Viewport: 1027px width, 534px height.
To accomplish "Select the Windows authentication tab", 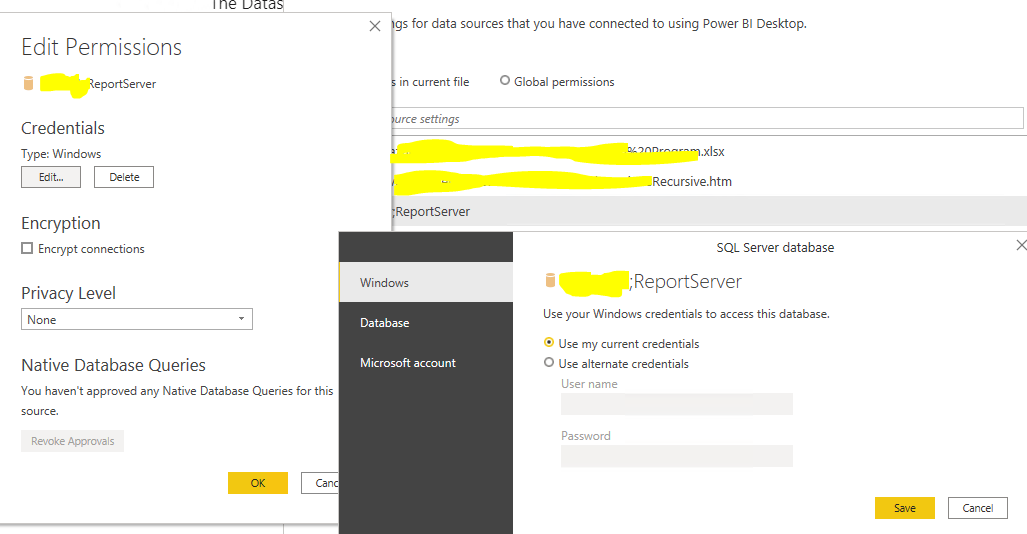I will [x=426, y=282].
